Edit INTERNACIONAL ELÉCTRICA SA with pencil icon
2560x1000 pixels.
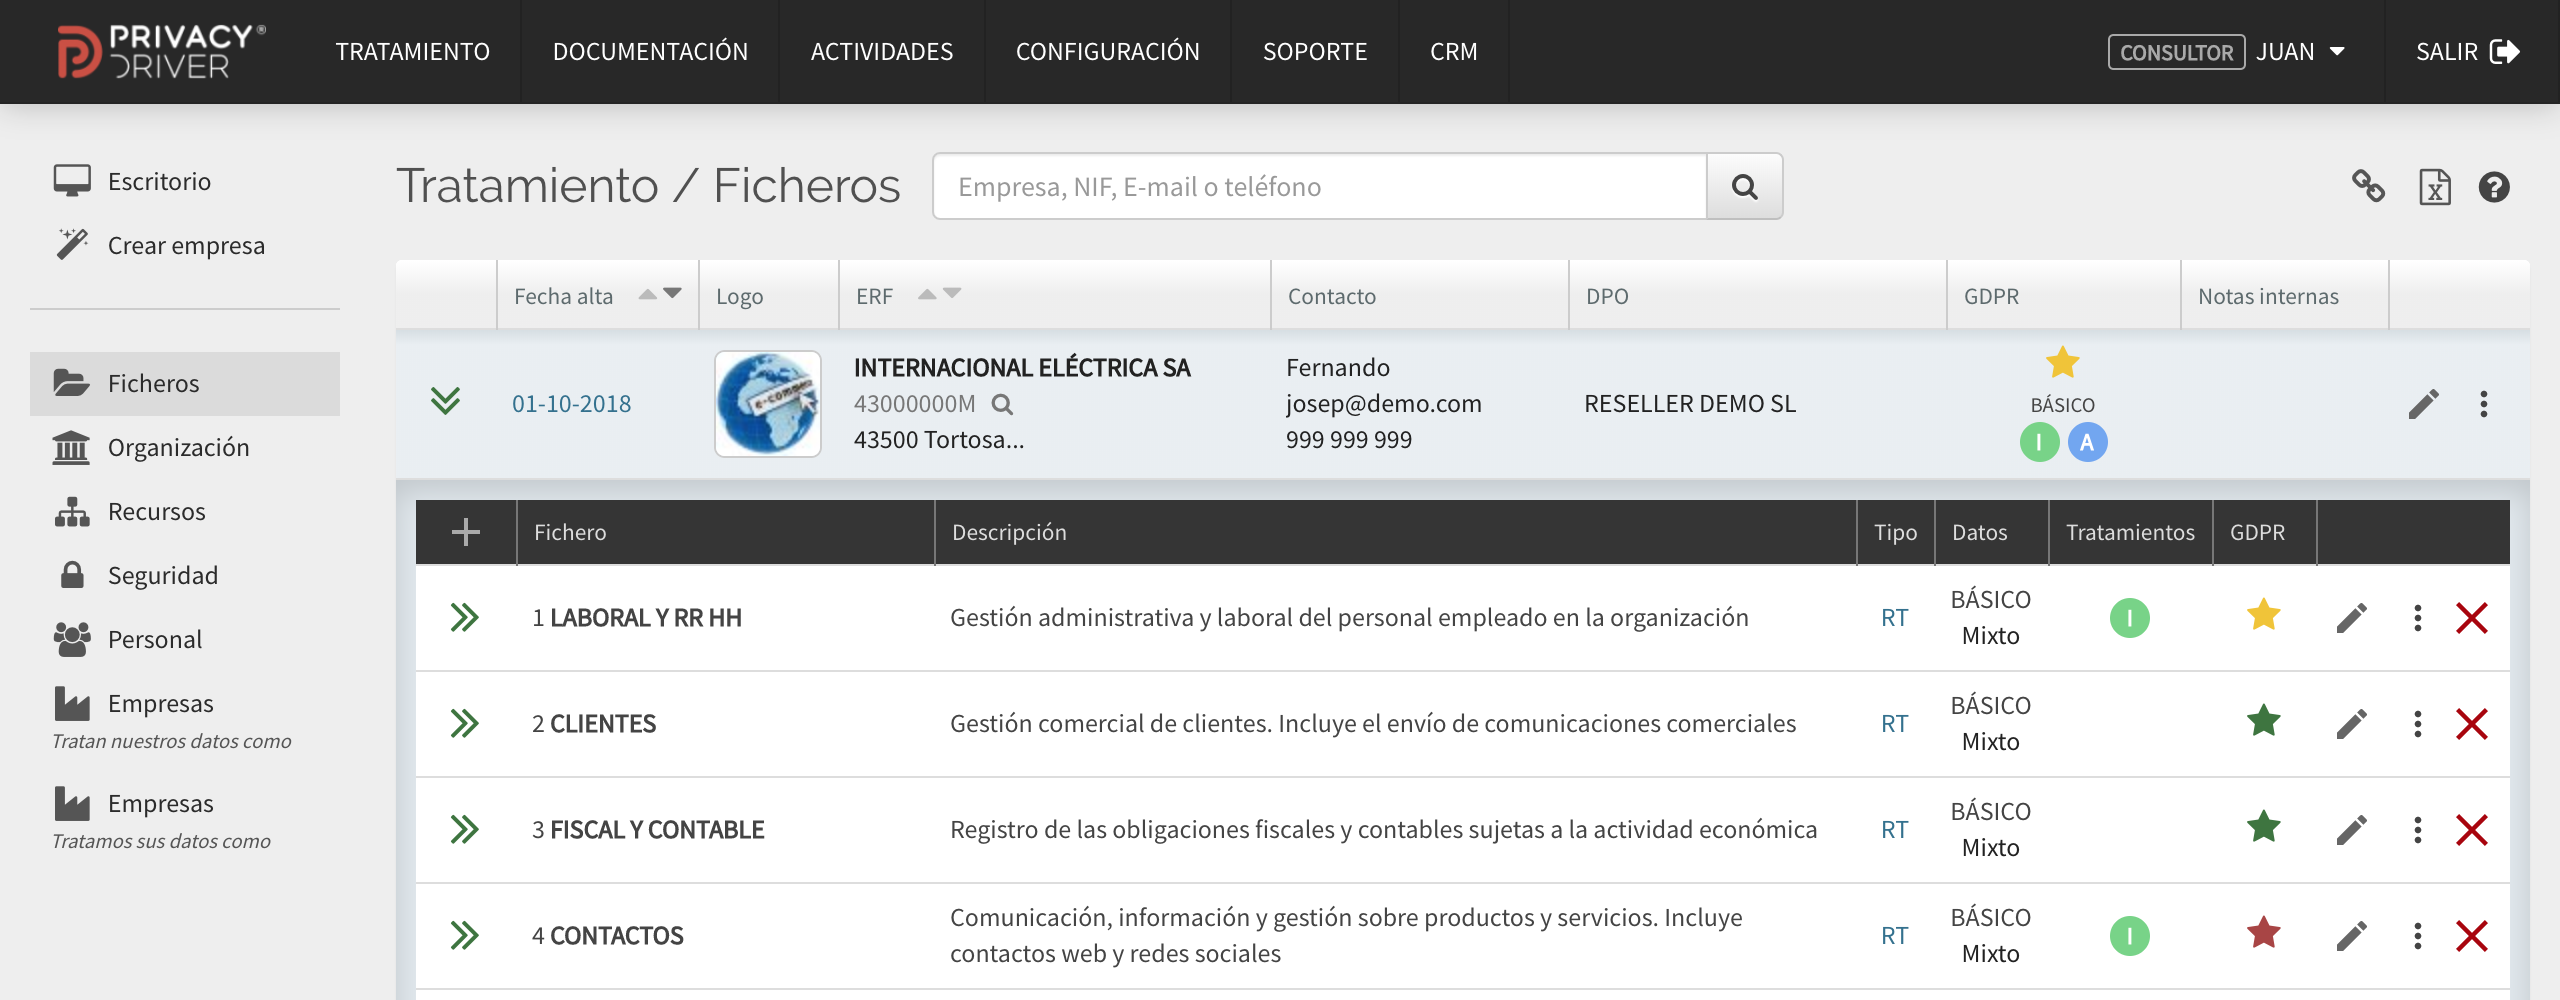pyautogui.click(x=2423, y=404)
